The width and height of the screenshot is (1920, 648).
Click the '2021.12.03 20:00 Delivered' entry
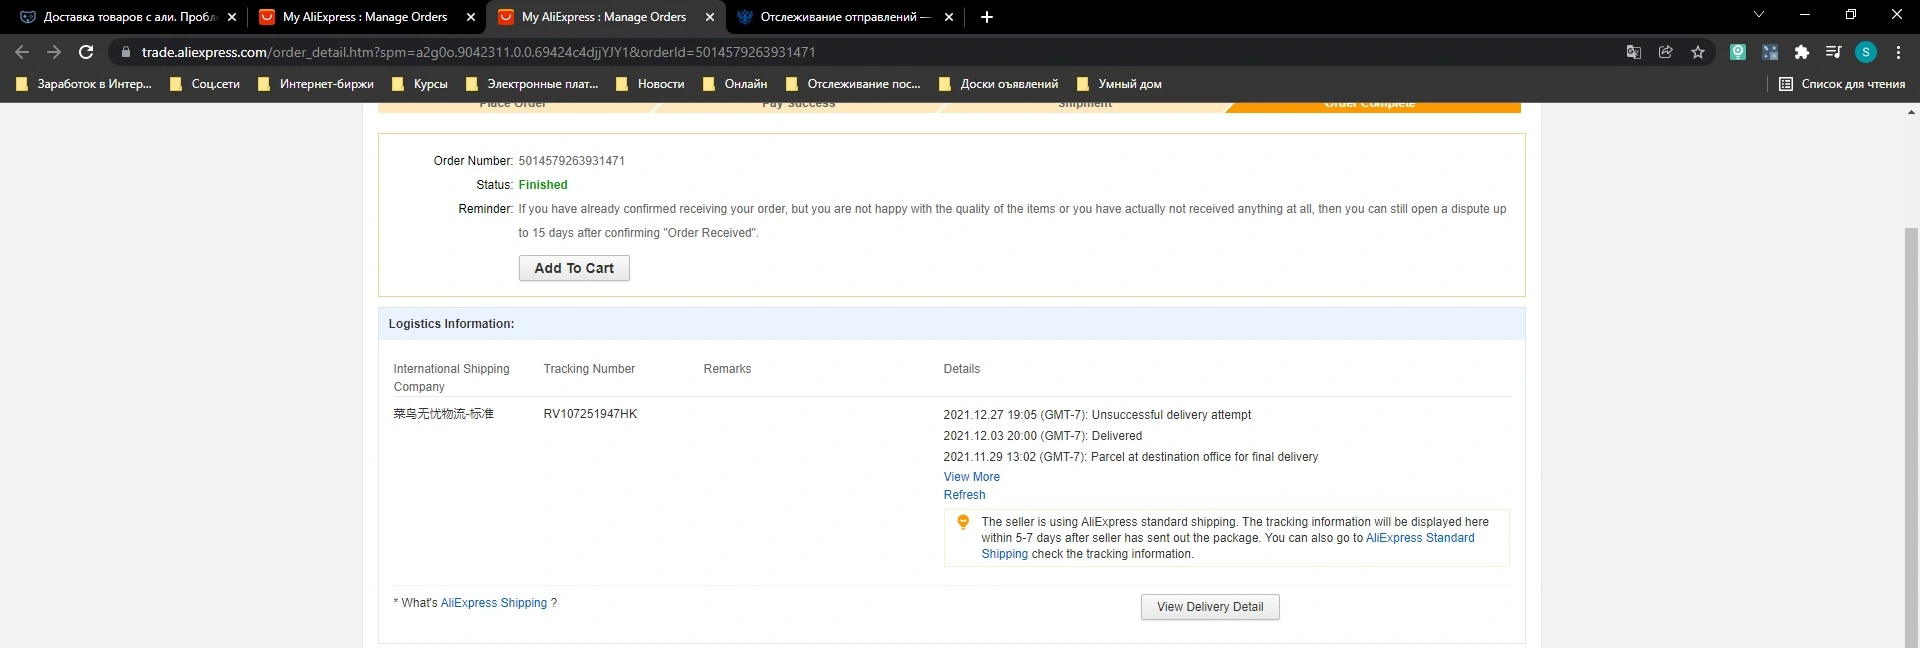pos(1042,436)
